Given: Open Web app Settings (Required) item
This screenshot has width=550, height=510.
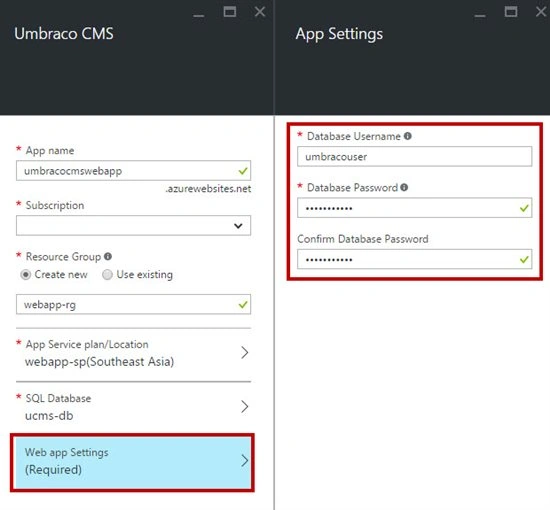Looking at the screenshot, I should [x=132, y=462].
